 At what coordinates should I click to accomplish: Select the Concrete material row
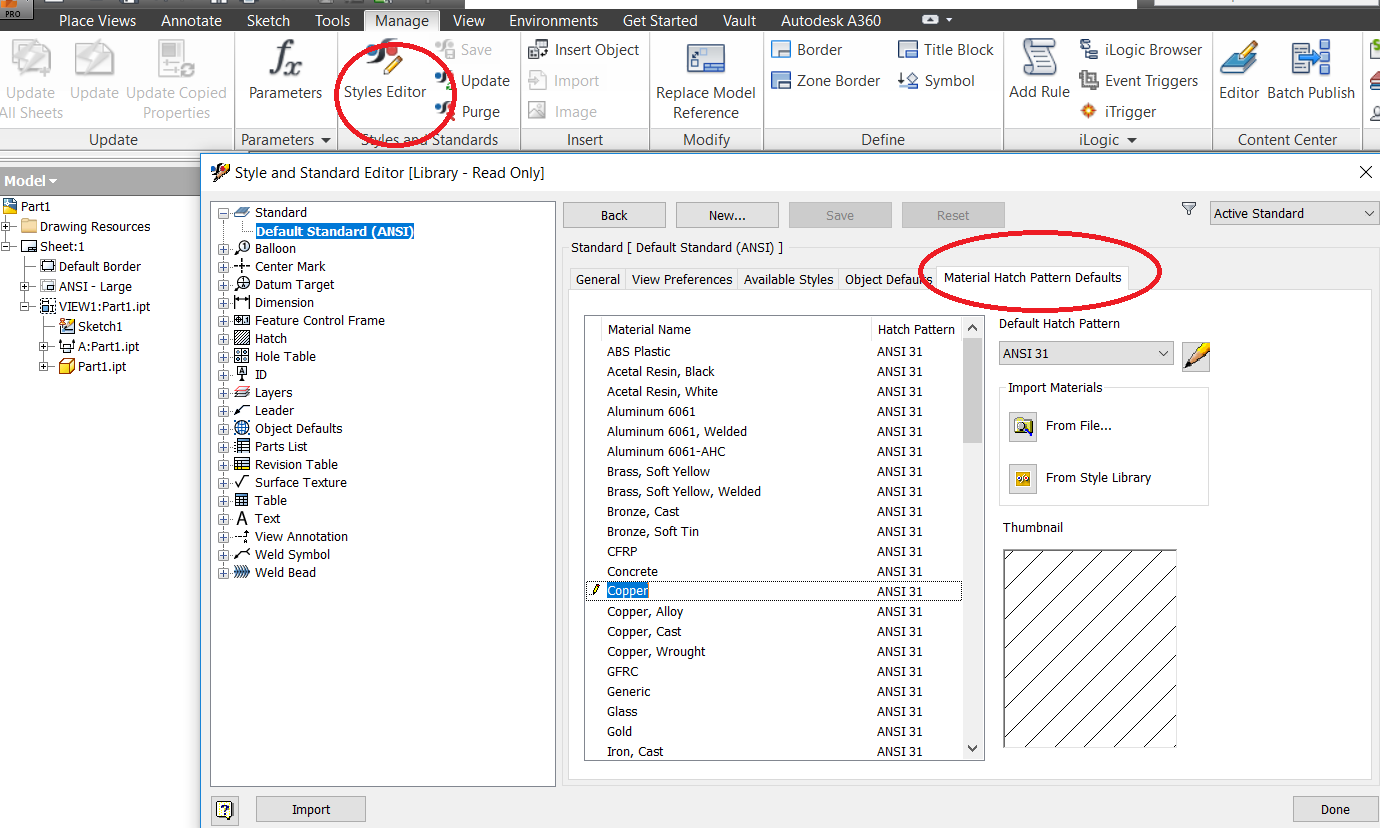(774, 571)
